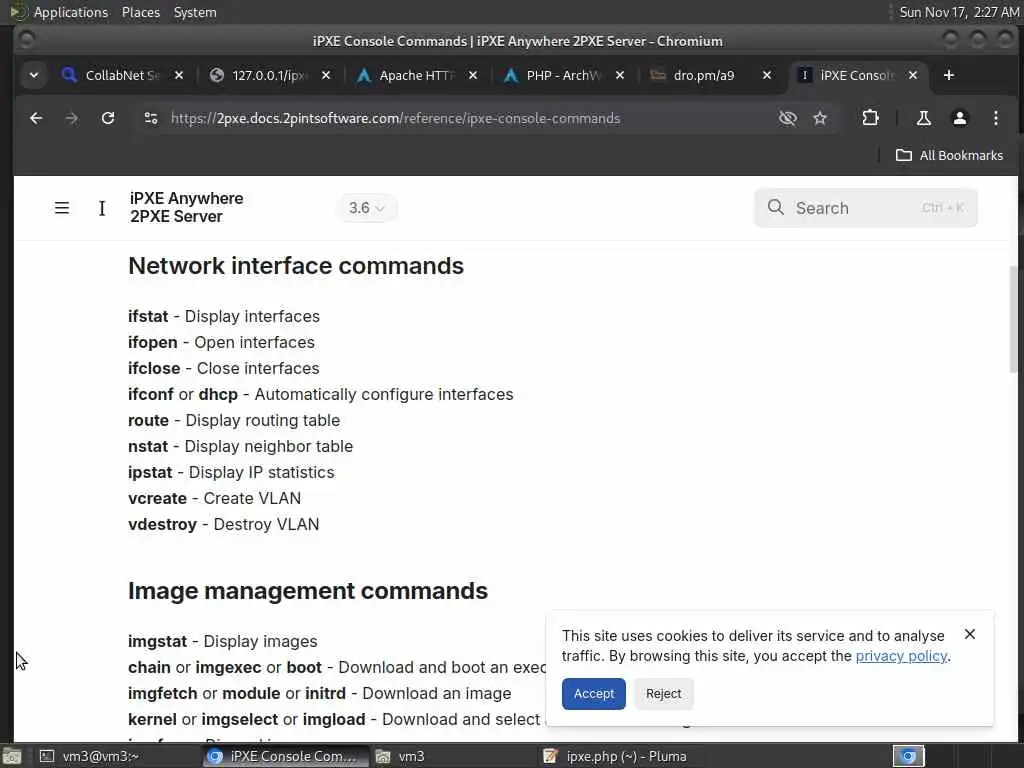Screen dimensions: 1024x768
Task: Click the 'imgstat' command text
Action: point(157,641)
